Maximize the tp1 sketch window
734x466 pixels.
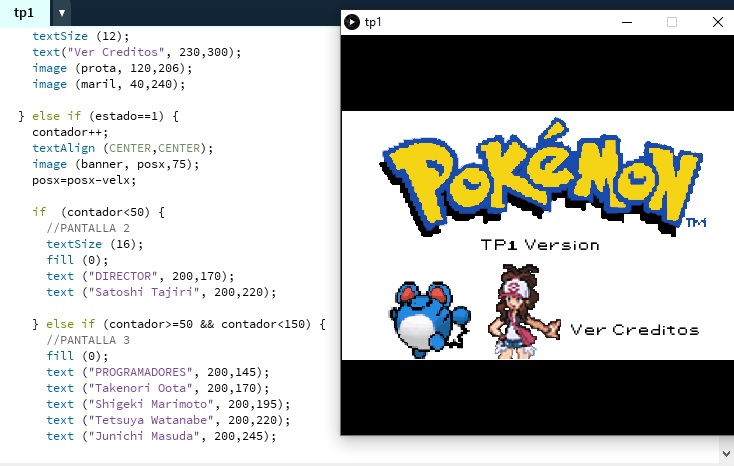click(x=672, y=22)
